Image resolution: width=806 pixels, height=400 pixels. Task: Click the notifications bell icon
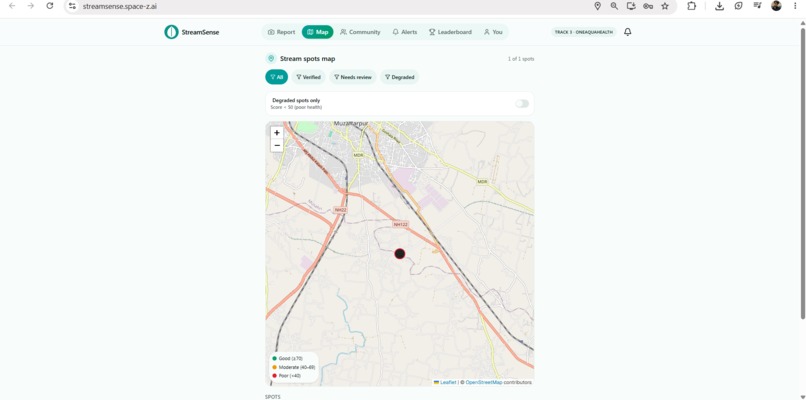pyautogui.click(x=628, y=32)
